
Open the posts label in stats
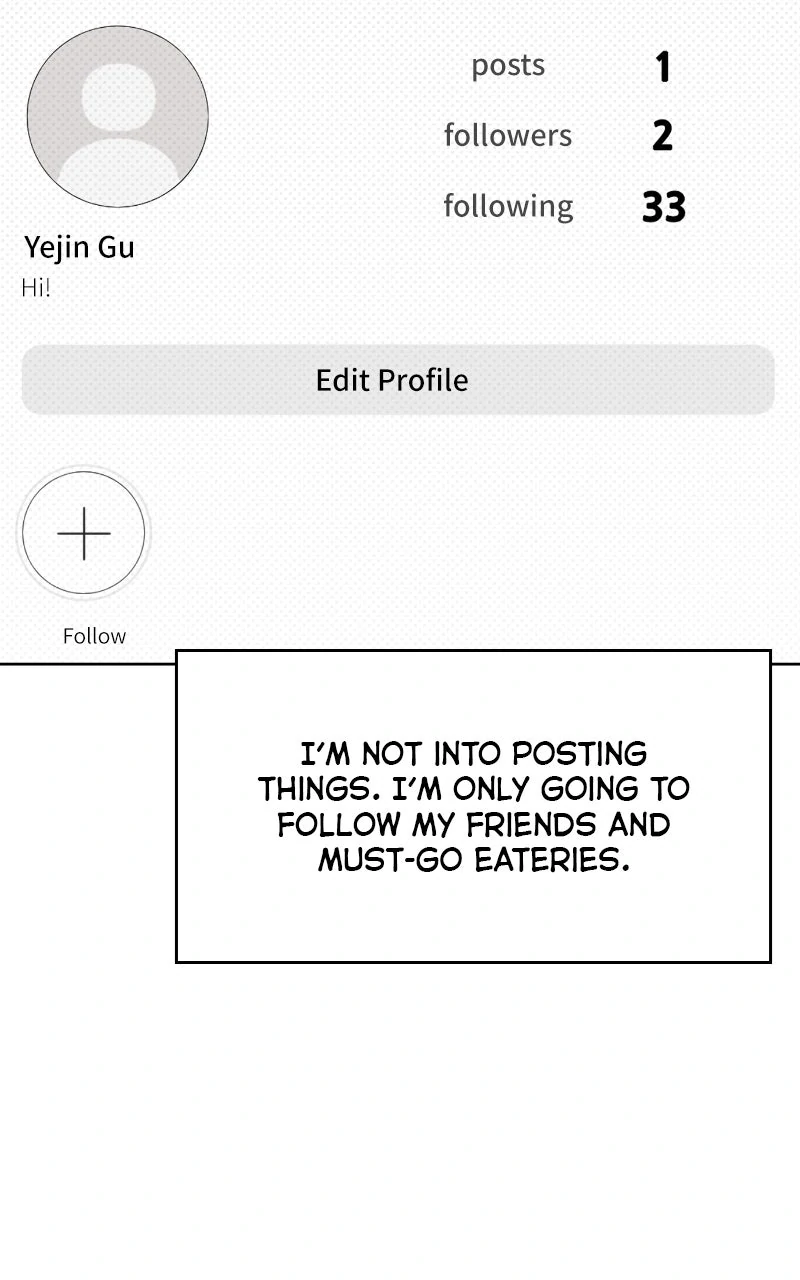point(508,65)
